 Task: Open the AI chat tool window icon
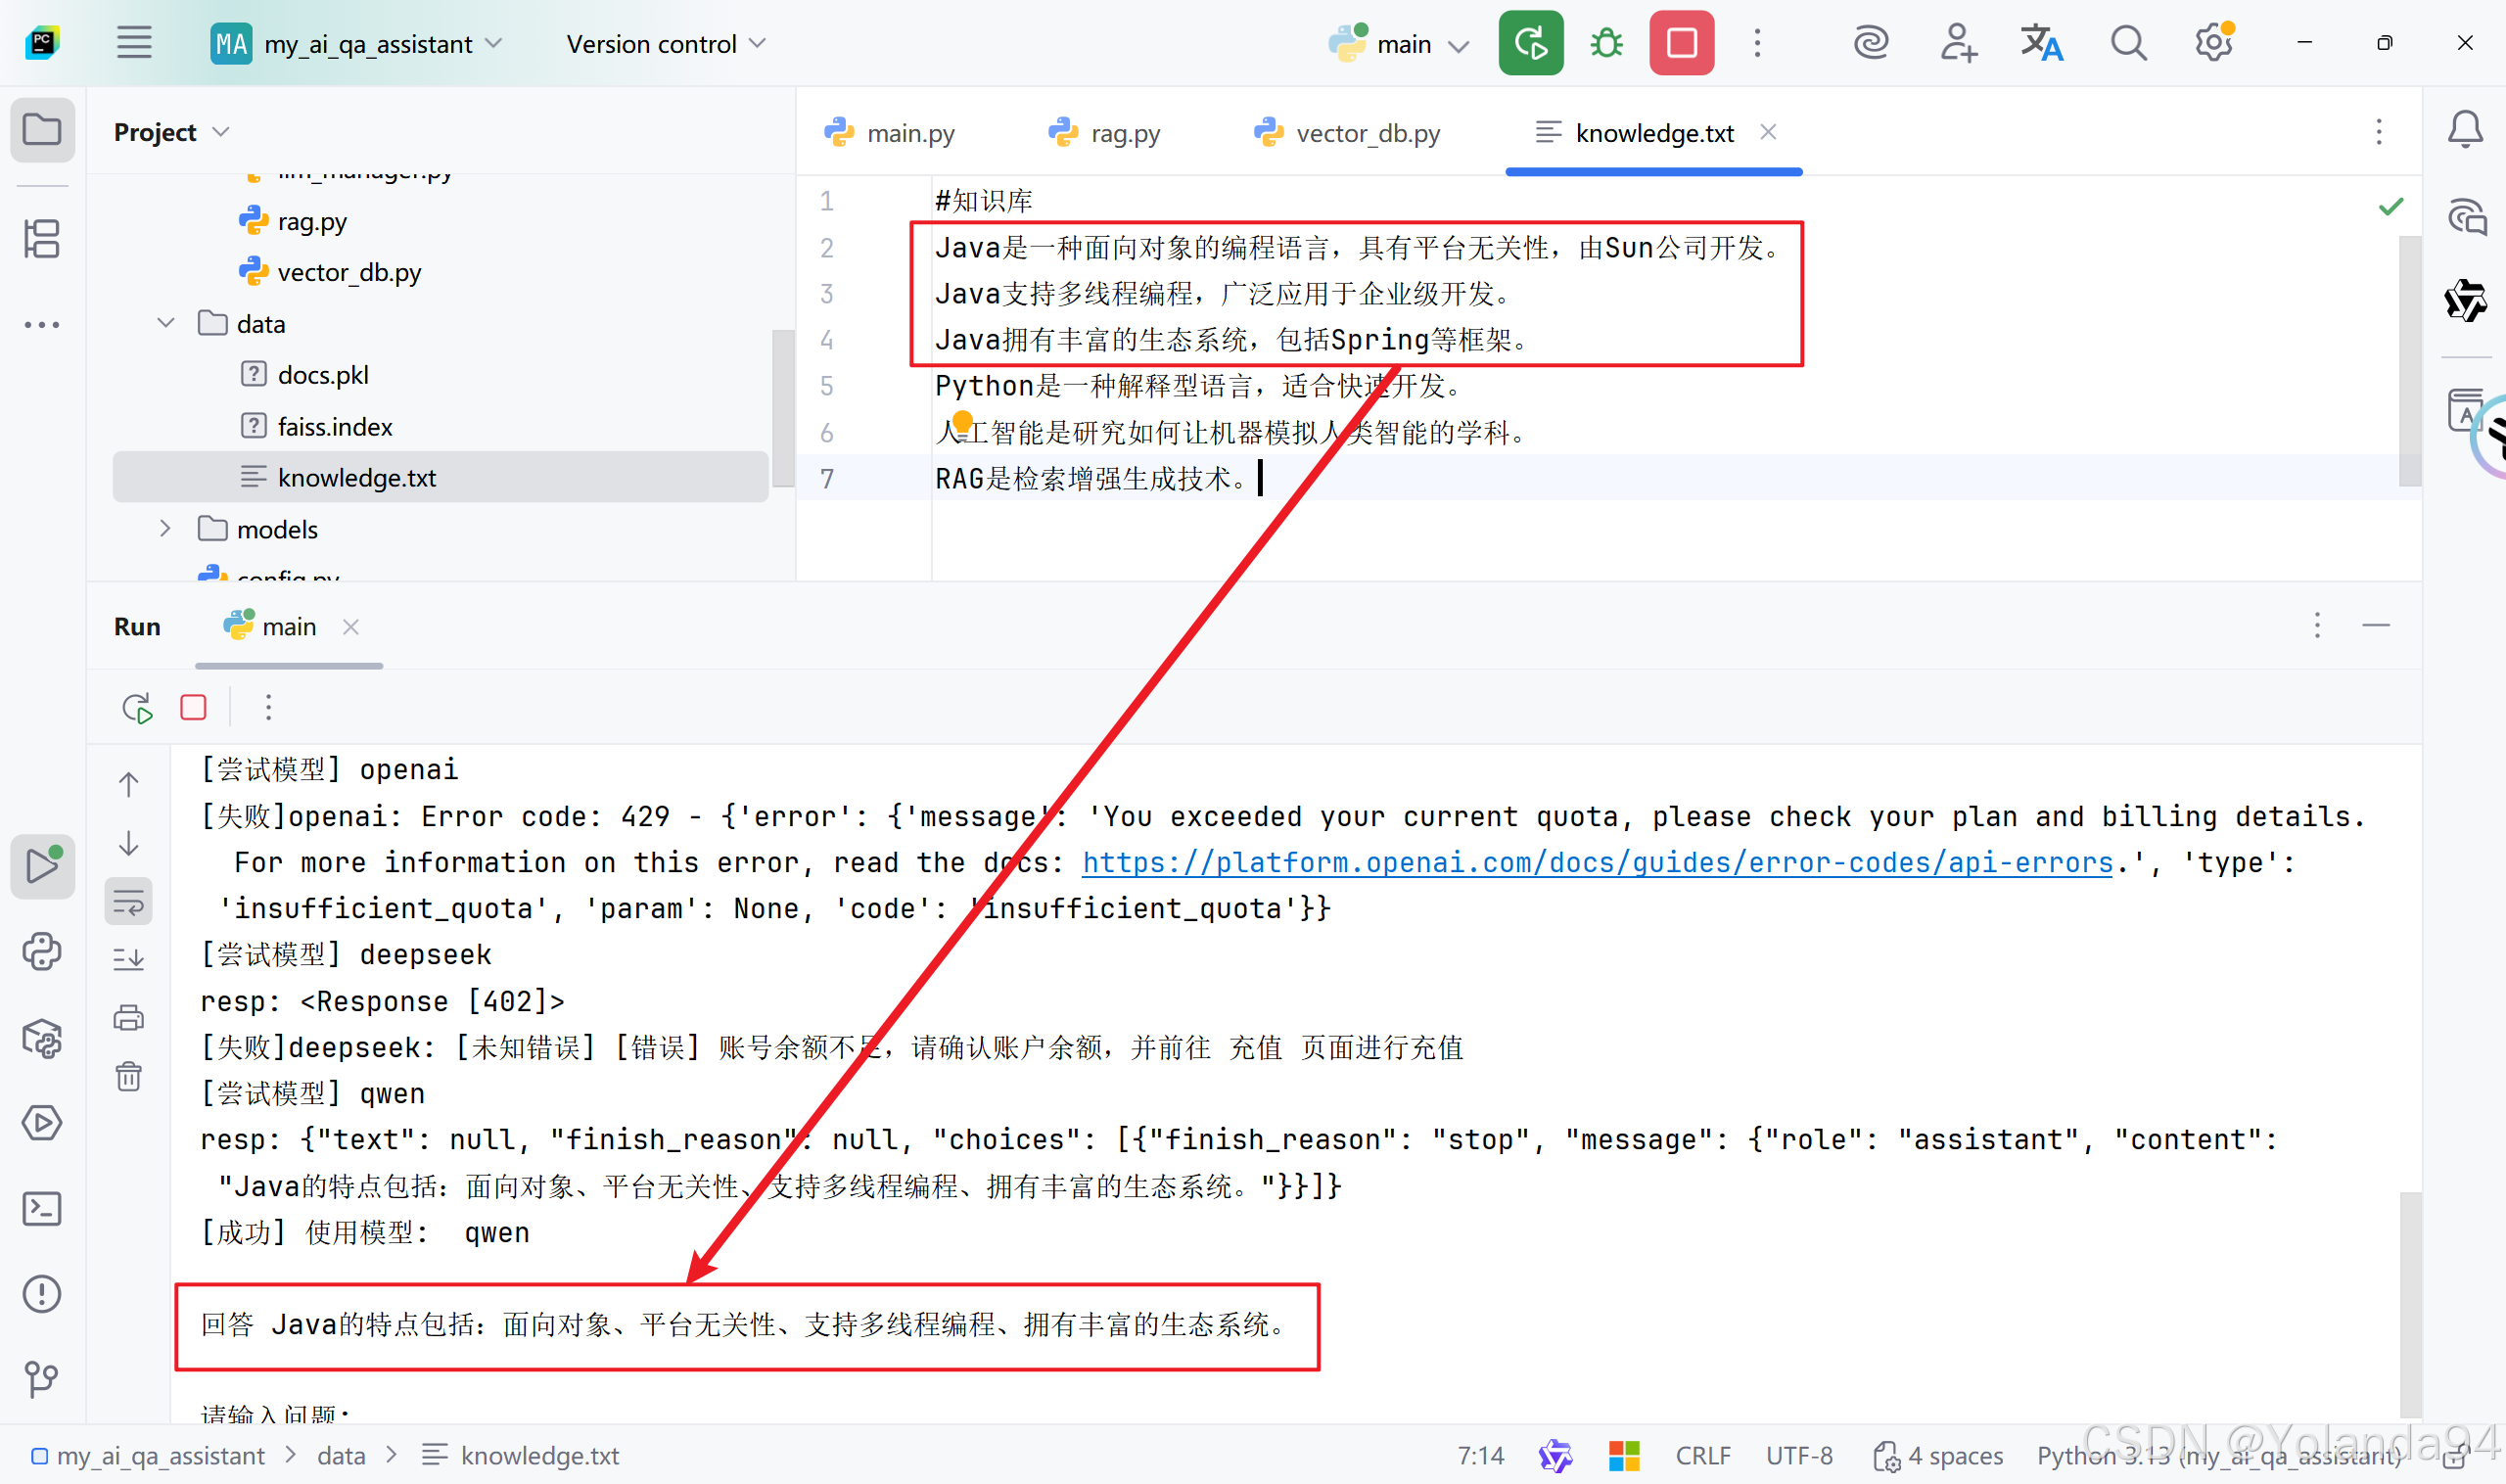[x=2465, y=217]
